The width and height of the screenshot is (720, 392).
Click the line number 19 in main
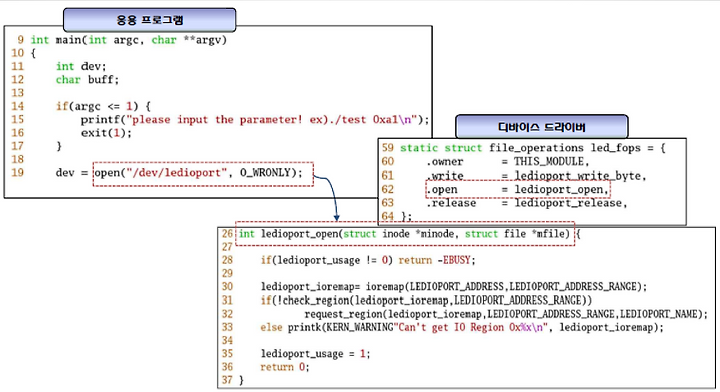[x=17, y=173]
